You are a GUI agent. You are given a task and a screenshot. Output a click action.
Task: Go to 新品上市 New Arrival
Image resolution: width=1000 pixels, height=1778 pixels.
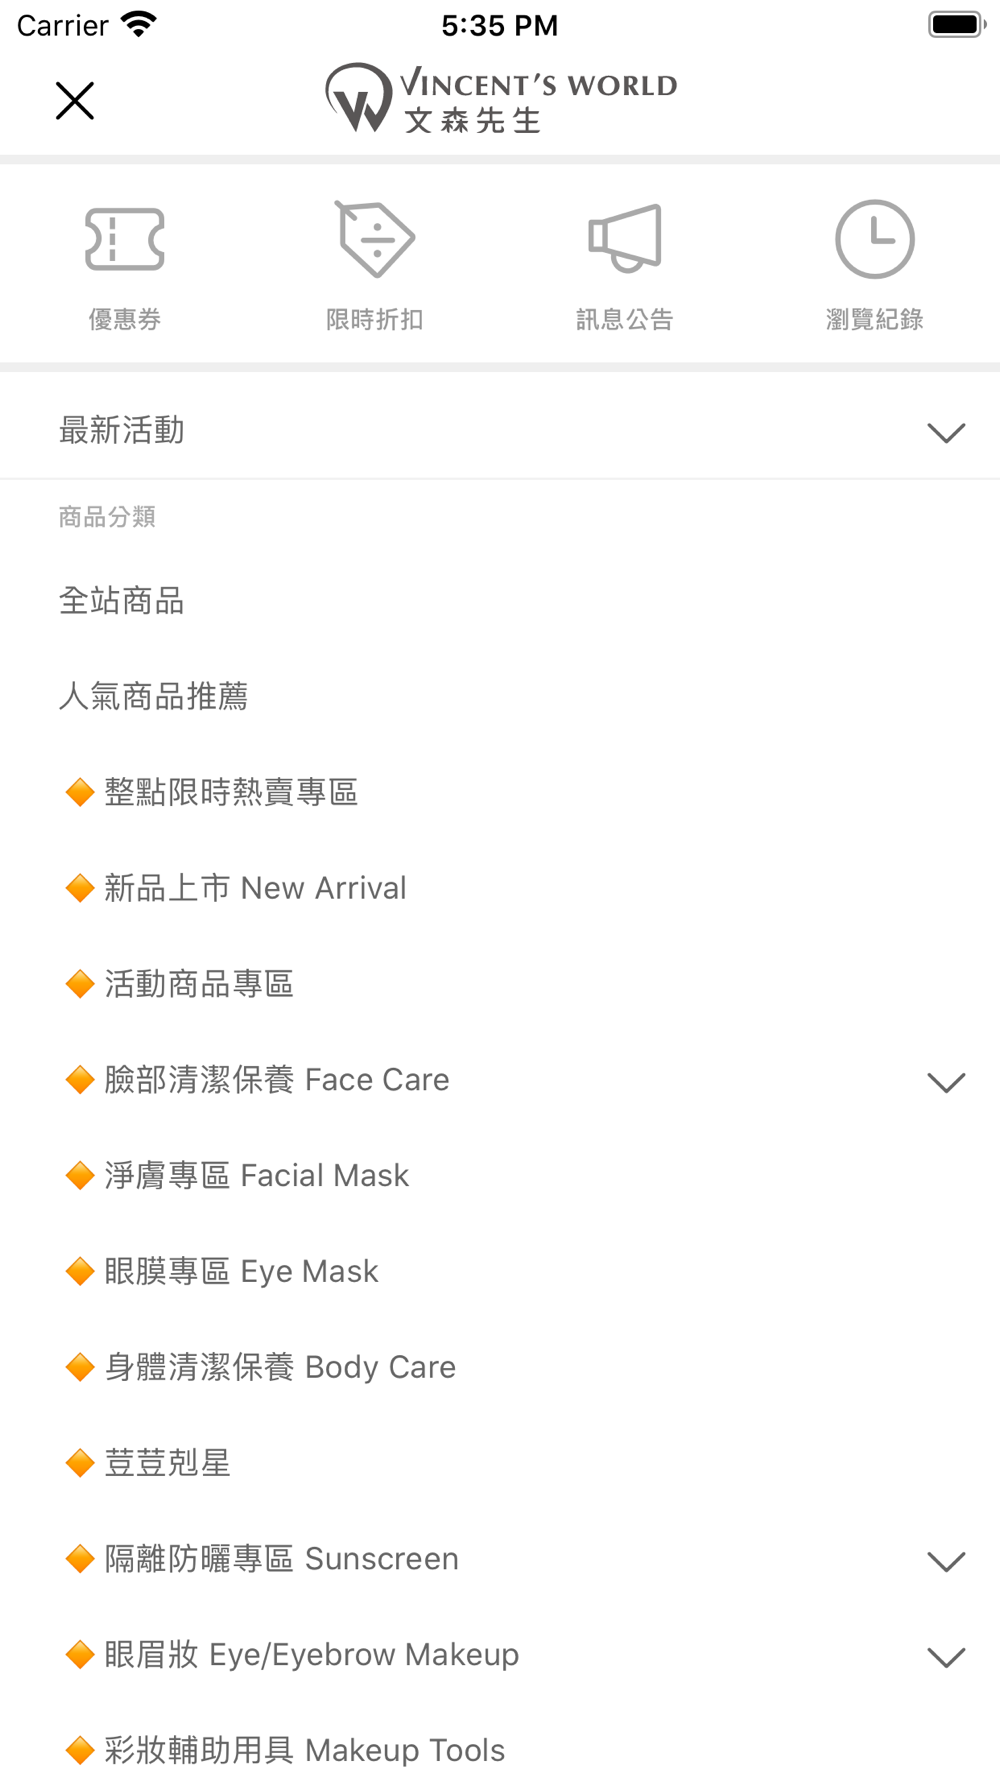click(255, 888)
